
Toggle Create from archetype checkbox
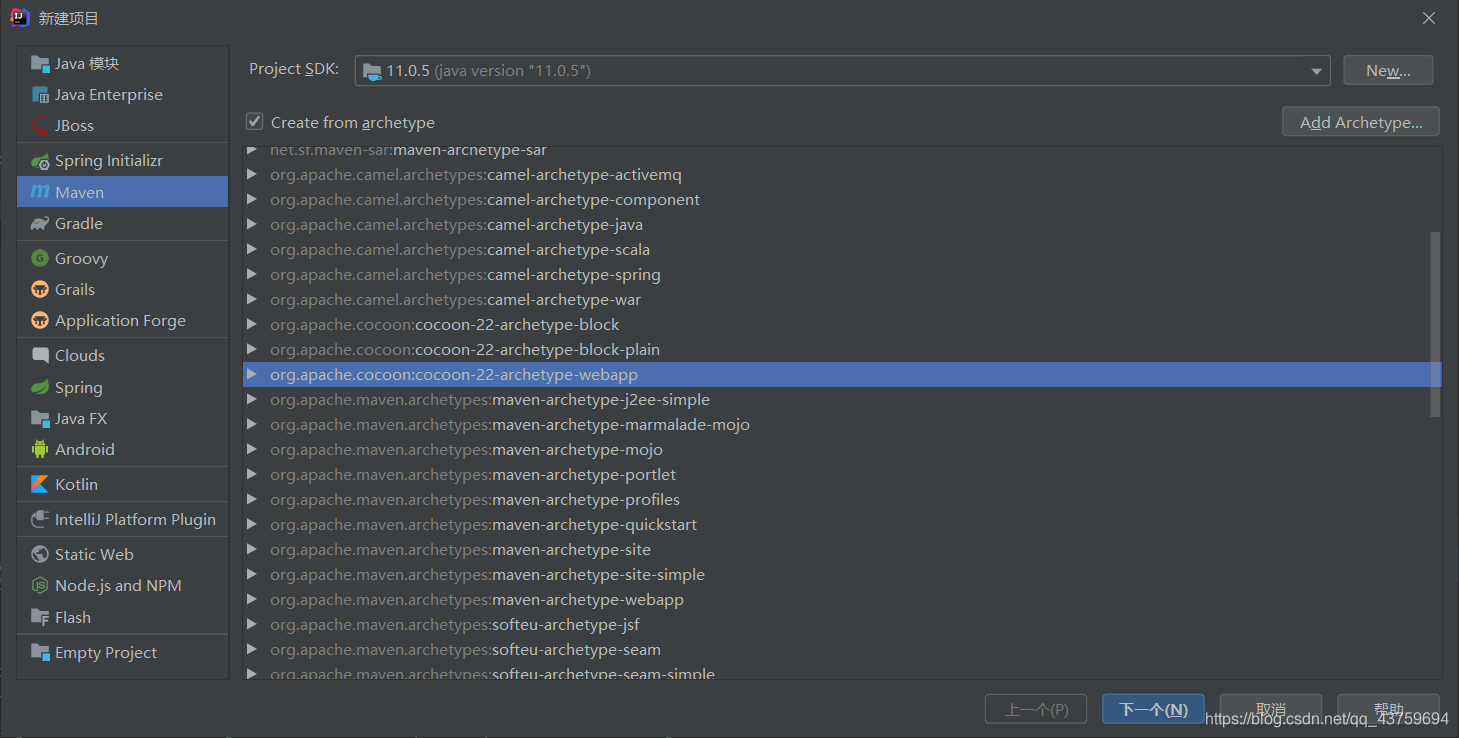(255, 122)
